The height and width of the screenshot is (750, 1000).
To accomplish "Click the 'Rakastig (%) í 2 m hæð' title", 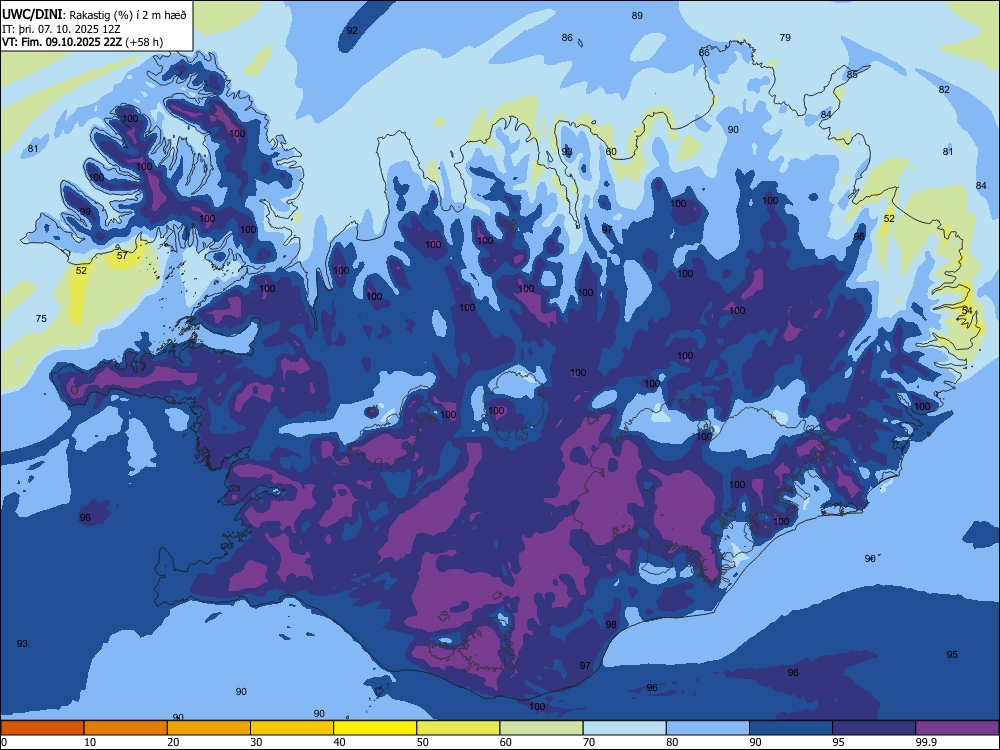I will point(128,15).
